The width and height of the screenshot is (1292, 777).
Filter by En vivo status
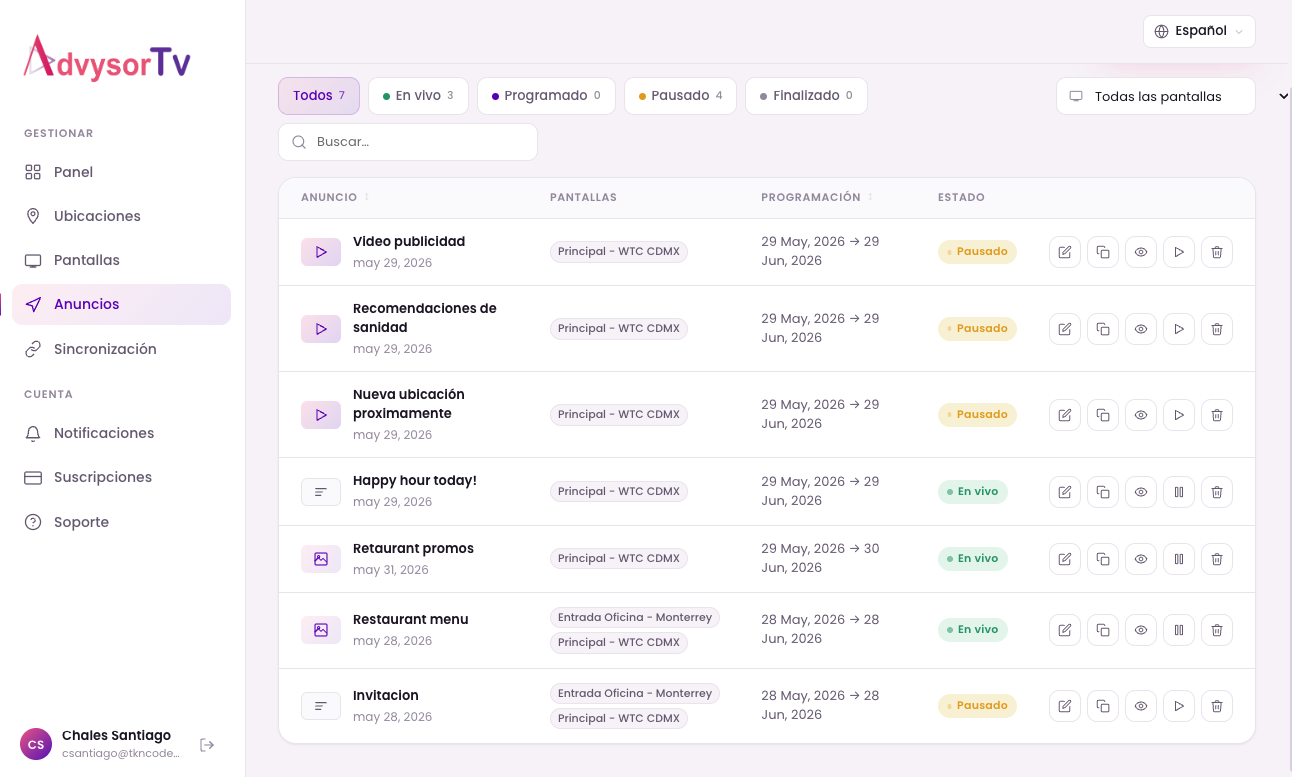click(418, 96)
